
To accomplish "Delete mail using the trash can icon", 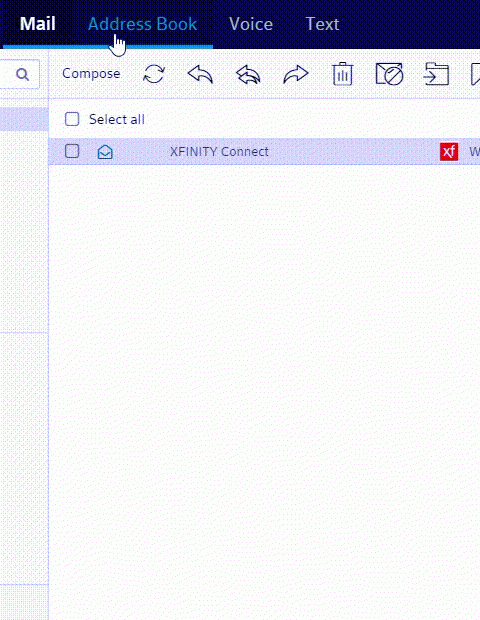I will (342, 74).
